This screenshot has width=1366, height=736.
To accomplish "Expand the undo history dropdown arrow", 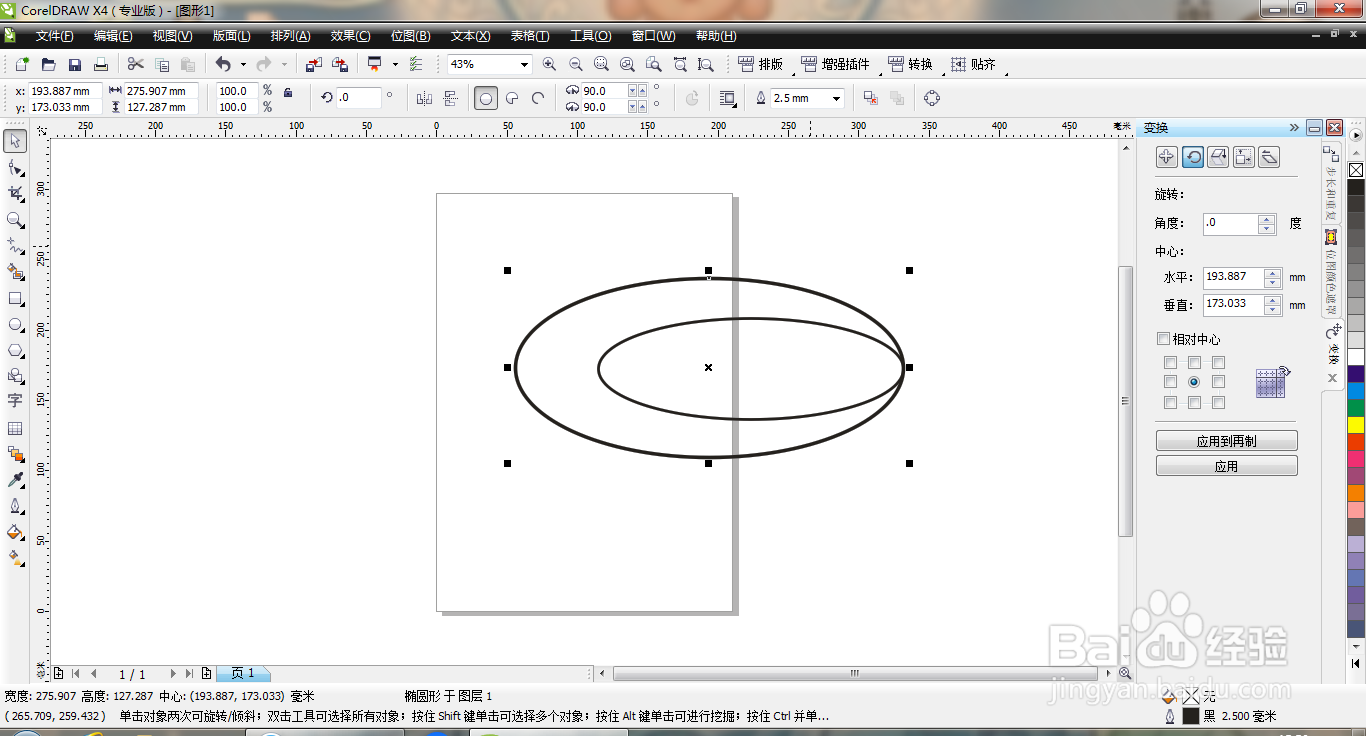I will click(x=243, y=65).
